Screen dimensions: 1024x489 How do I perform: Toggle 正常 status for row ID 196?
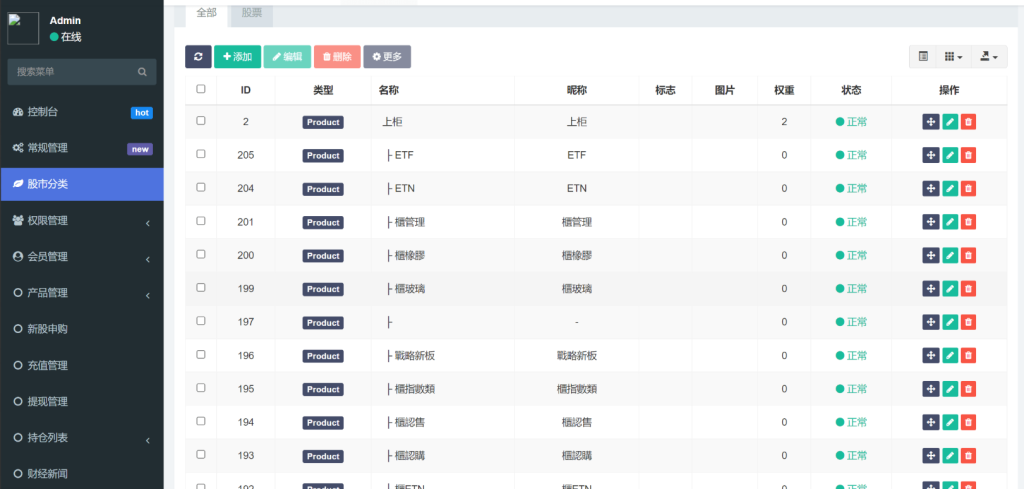pyautogui.click(x=851, y=356)
